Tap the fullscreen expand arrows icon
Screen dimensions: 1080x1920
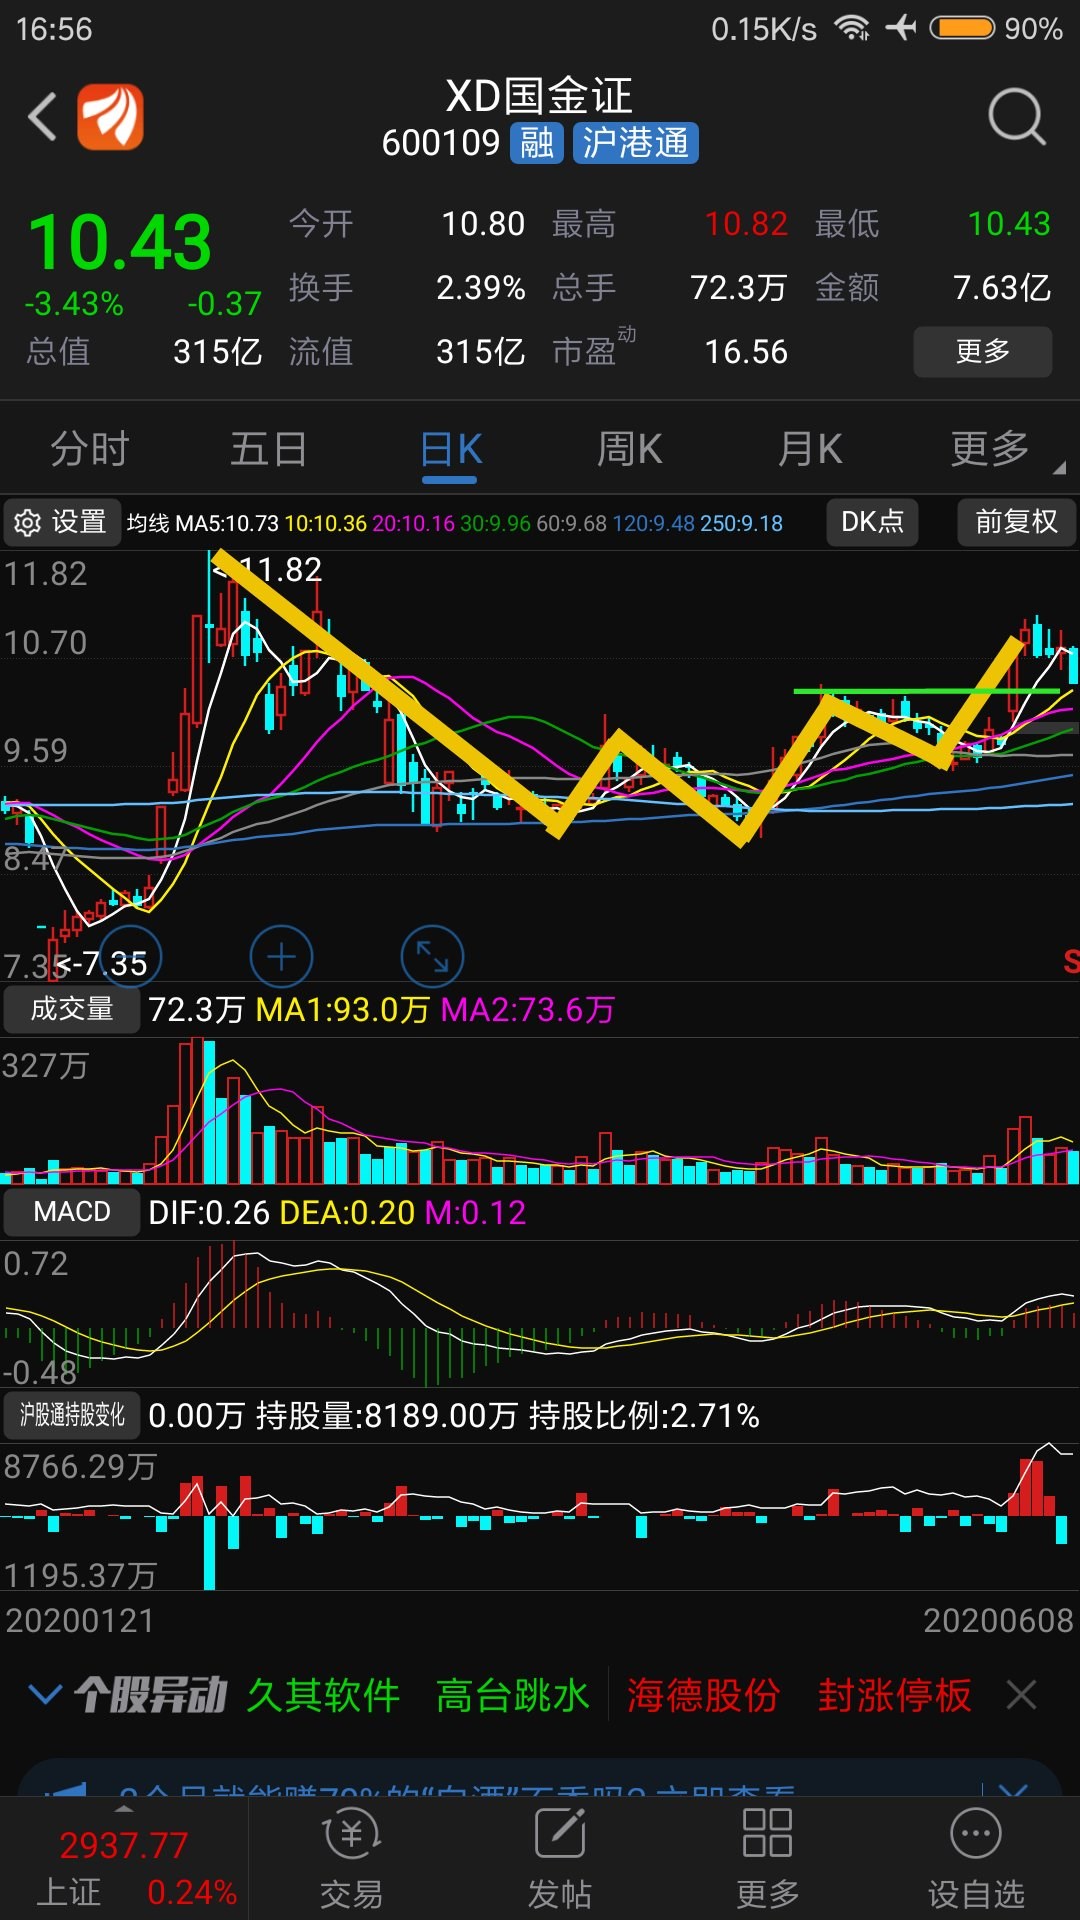432,957
